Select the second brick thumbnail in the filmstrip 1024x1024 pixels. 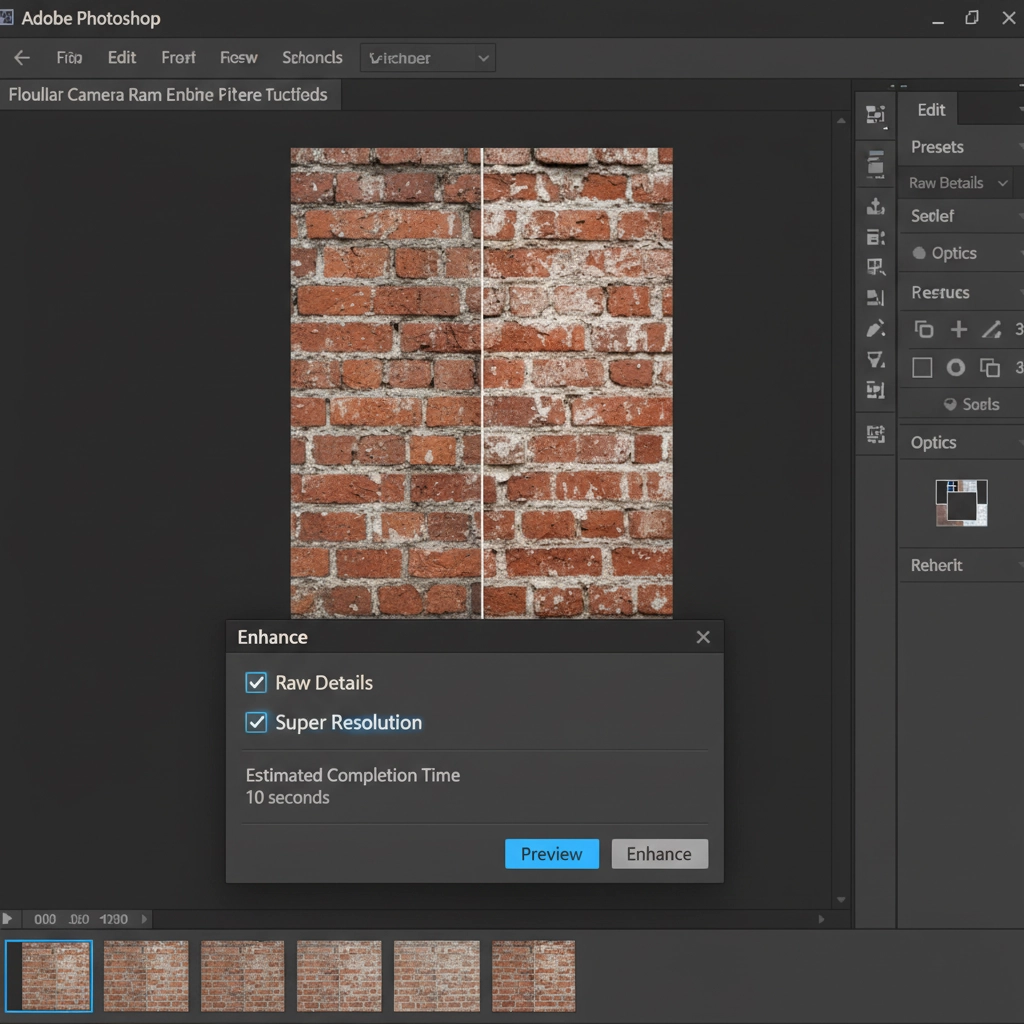click(x=146, y=975)
